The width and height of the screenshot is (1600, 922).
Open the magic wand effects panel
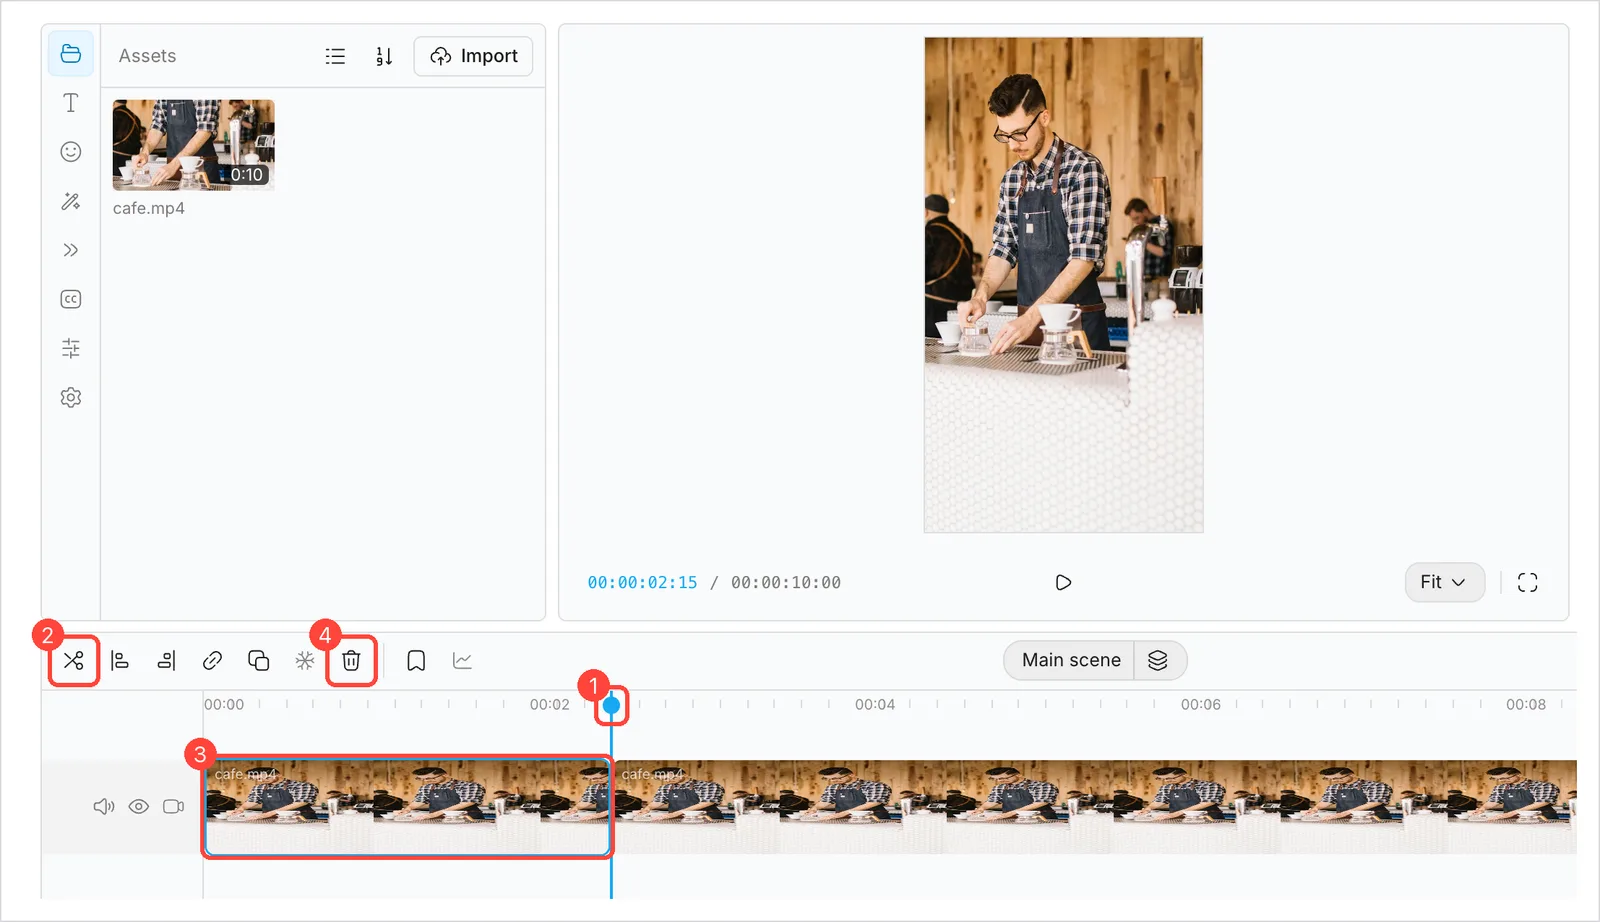tap(71, 201)
